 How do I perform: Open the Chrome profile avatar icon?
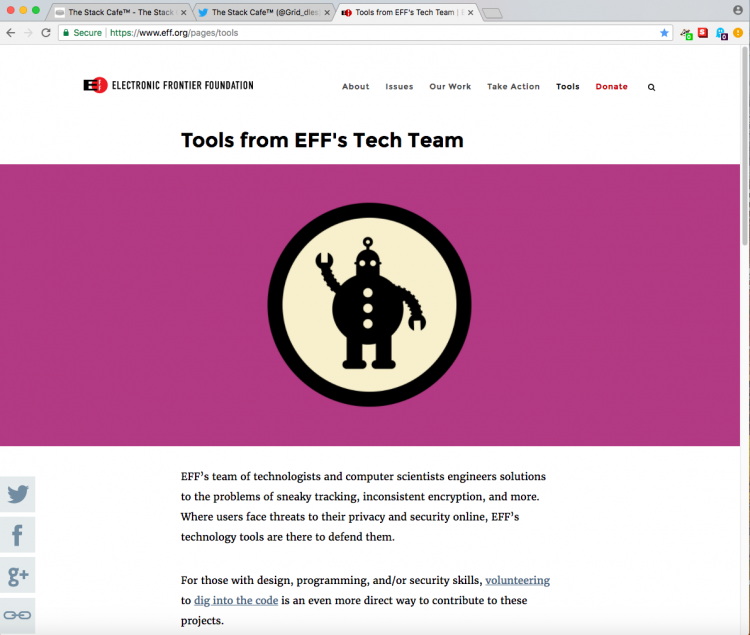pos(738,10)
